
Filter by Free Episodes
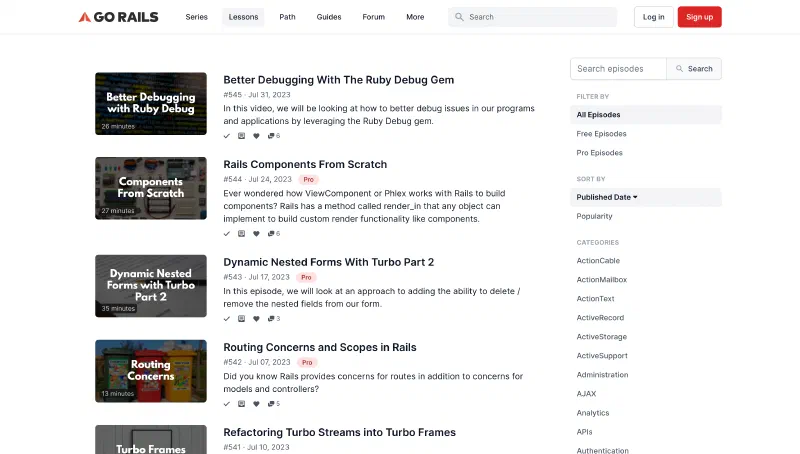(602, 134)
